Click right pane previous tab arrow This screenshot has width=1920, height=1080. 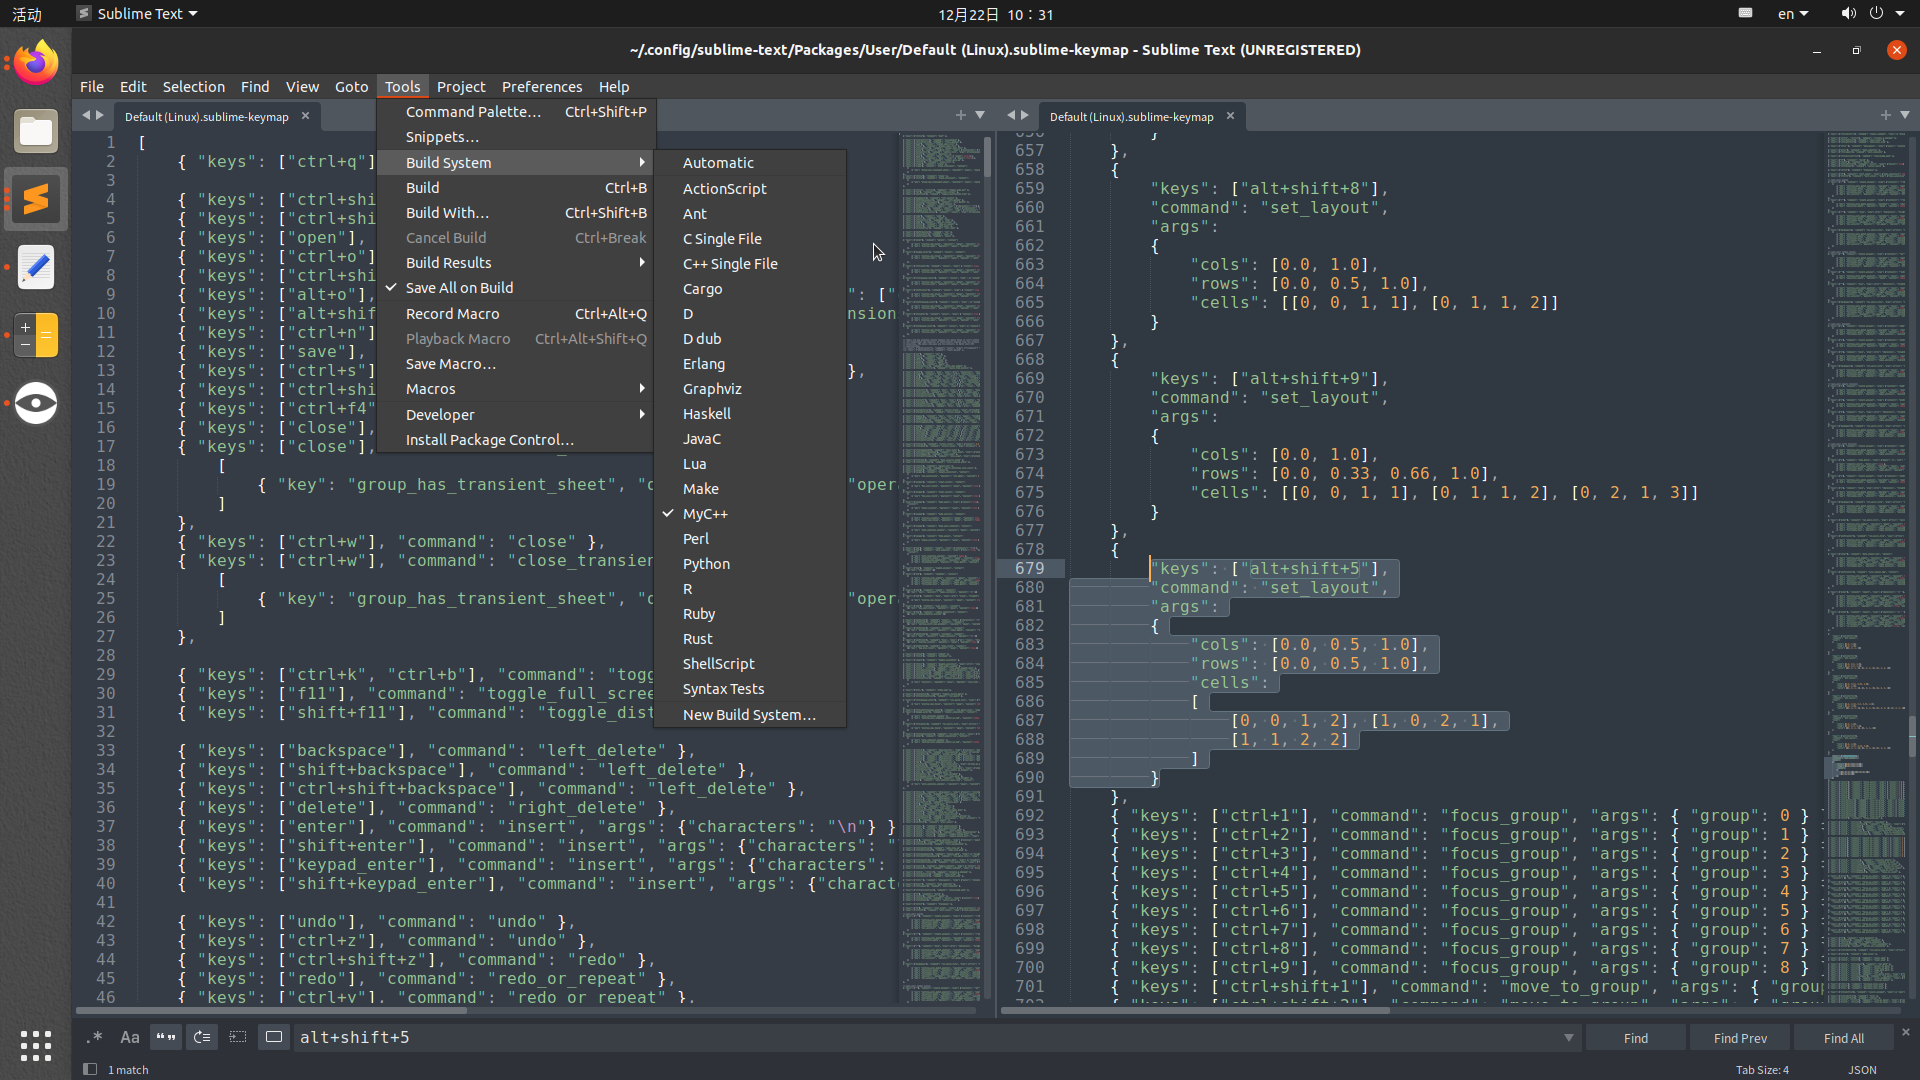click(x=1011, y=115)
